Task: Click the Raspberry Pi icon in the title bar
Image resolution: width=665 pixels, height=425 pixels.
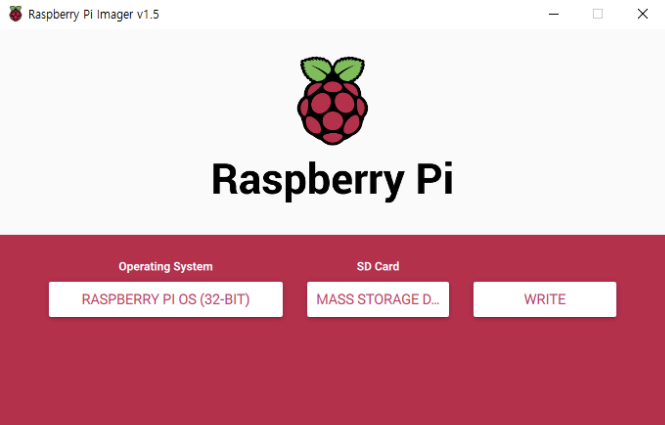Action: click(16, 14)
